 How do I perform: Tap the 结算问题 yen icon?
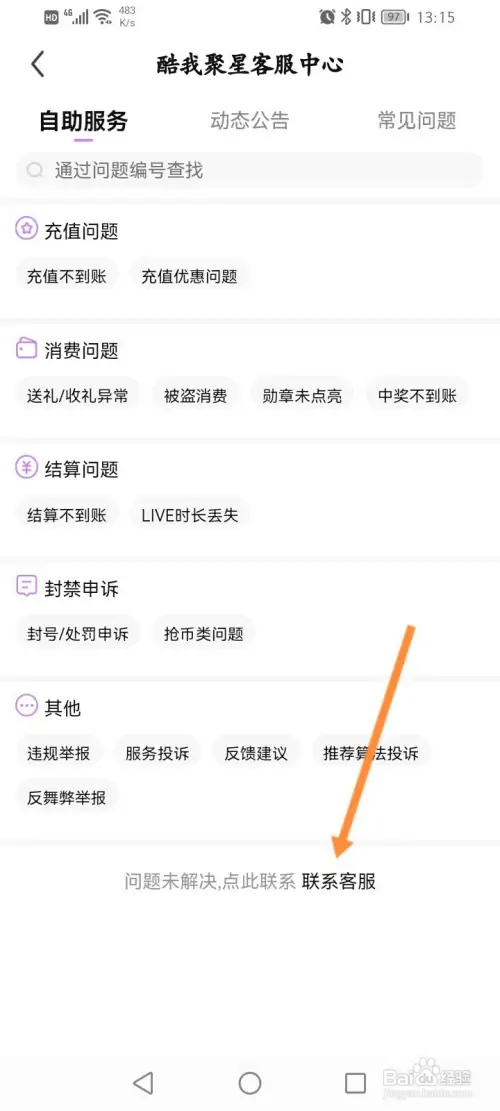(x=26, y=468)
